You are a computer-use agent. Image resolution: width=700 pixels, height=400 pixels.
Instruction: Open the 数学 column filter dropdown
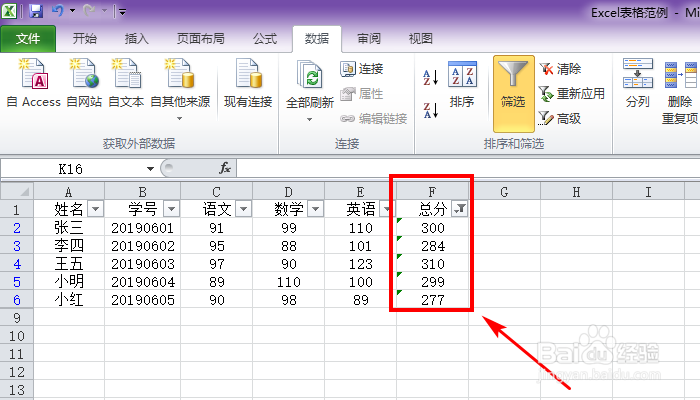point(316,208)
